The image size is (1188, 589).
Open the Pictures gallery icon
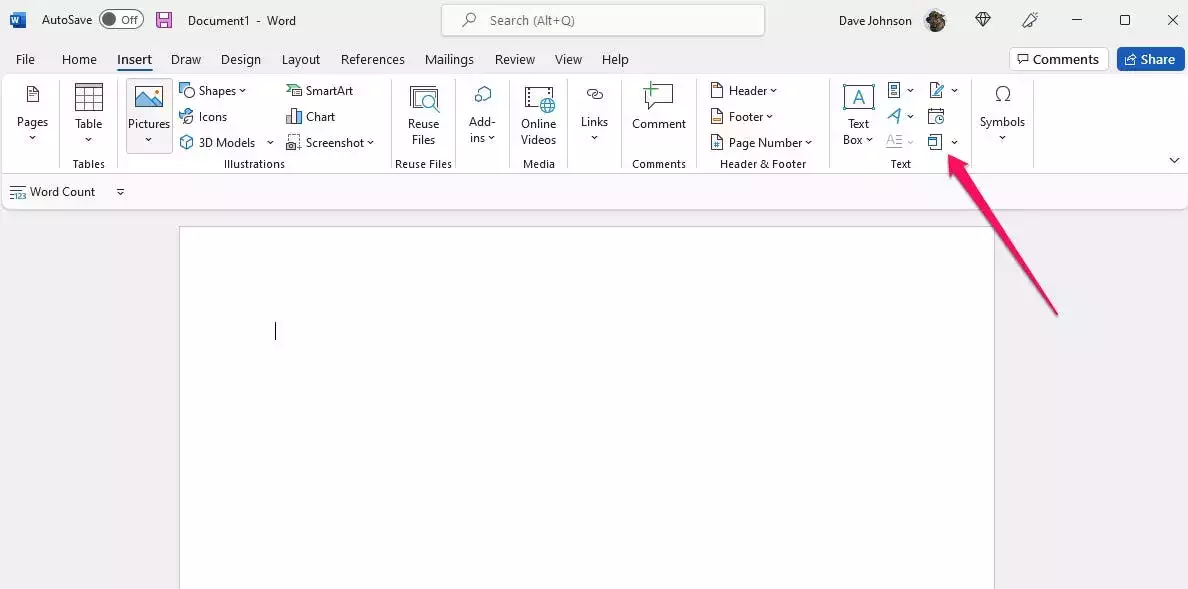[x=148, y=99]
